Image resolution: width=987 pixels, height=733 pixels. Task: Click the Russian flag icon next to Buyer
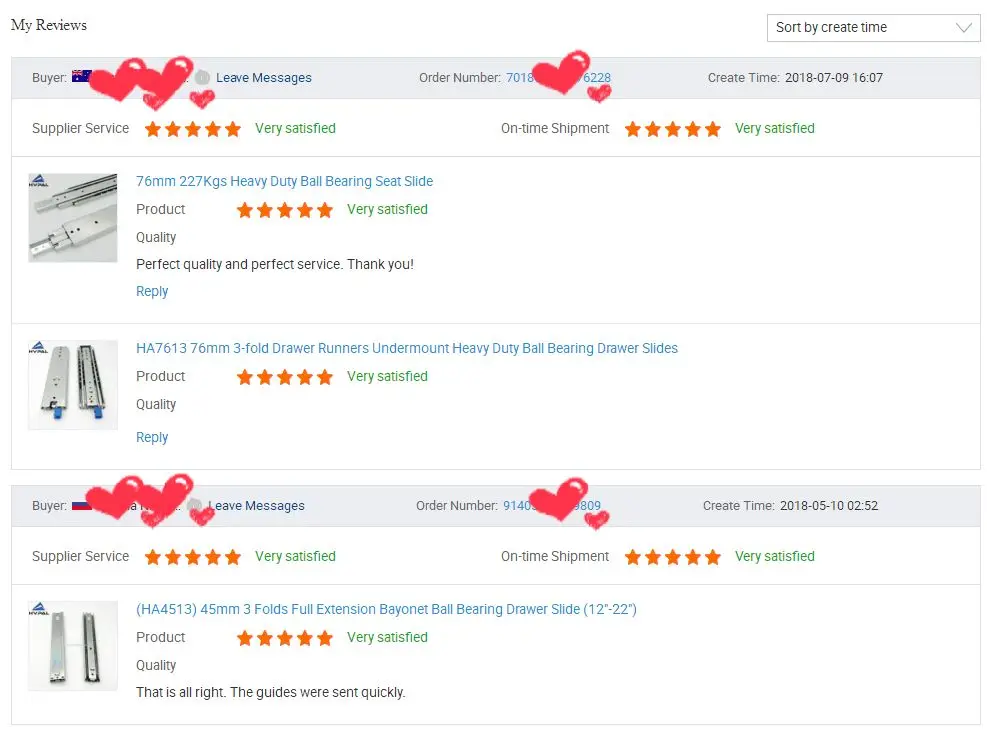coord(80,505)
